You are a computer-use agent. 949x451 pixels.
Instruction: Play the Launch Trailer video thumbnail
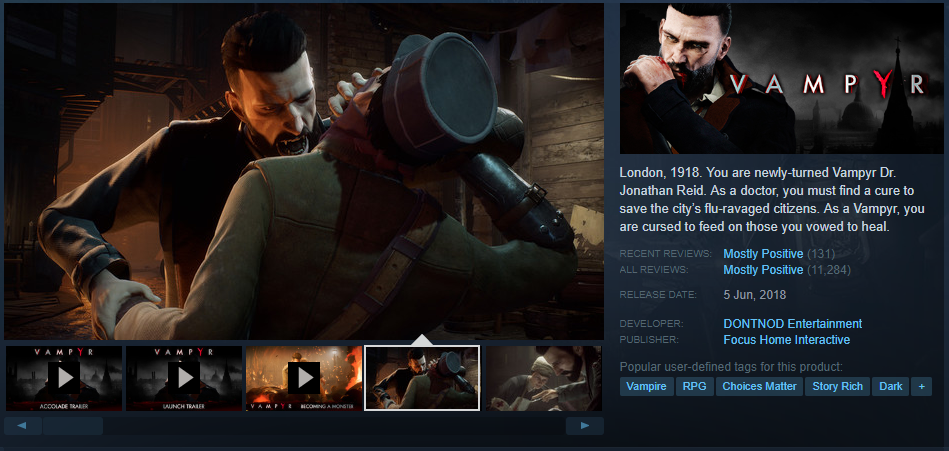point(184,378)
